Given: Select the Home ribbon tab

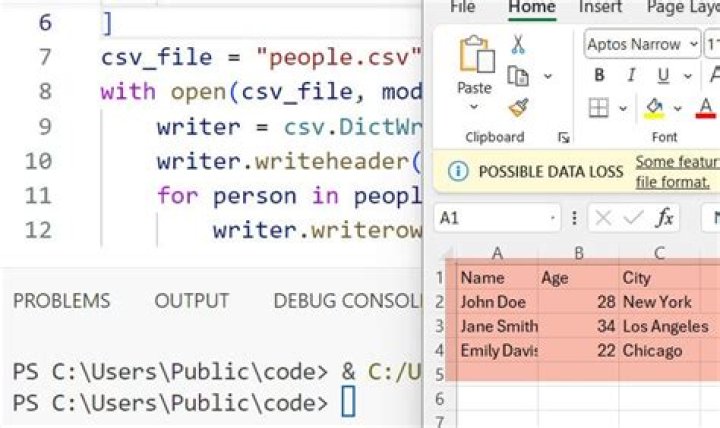Looking at the screenshot, I should (x=532, y=6).
